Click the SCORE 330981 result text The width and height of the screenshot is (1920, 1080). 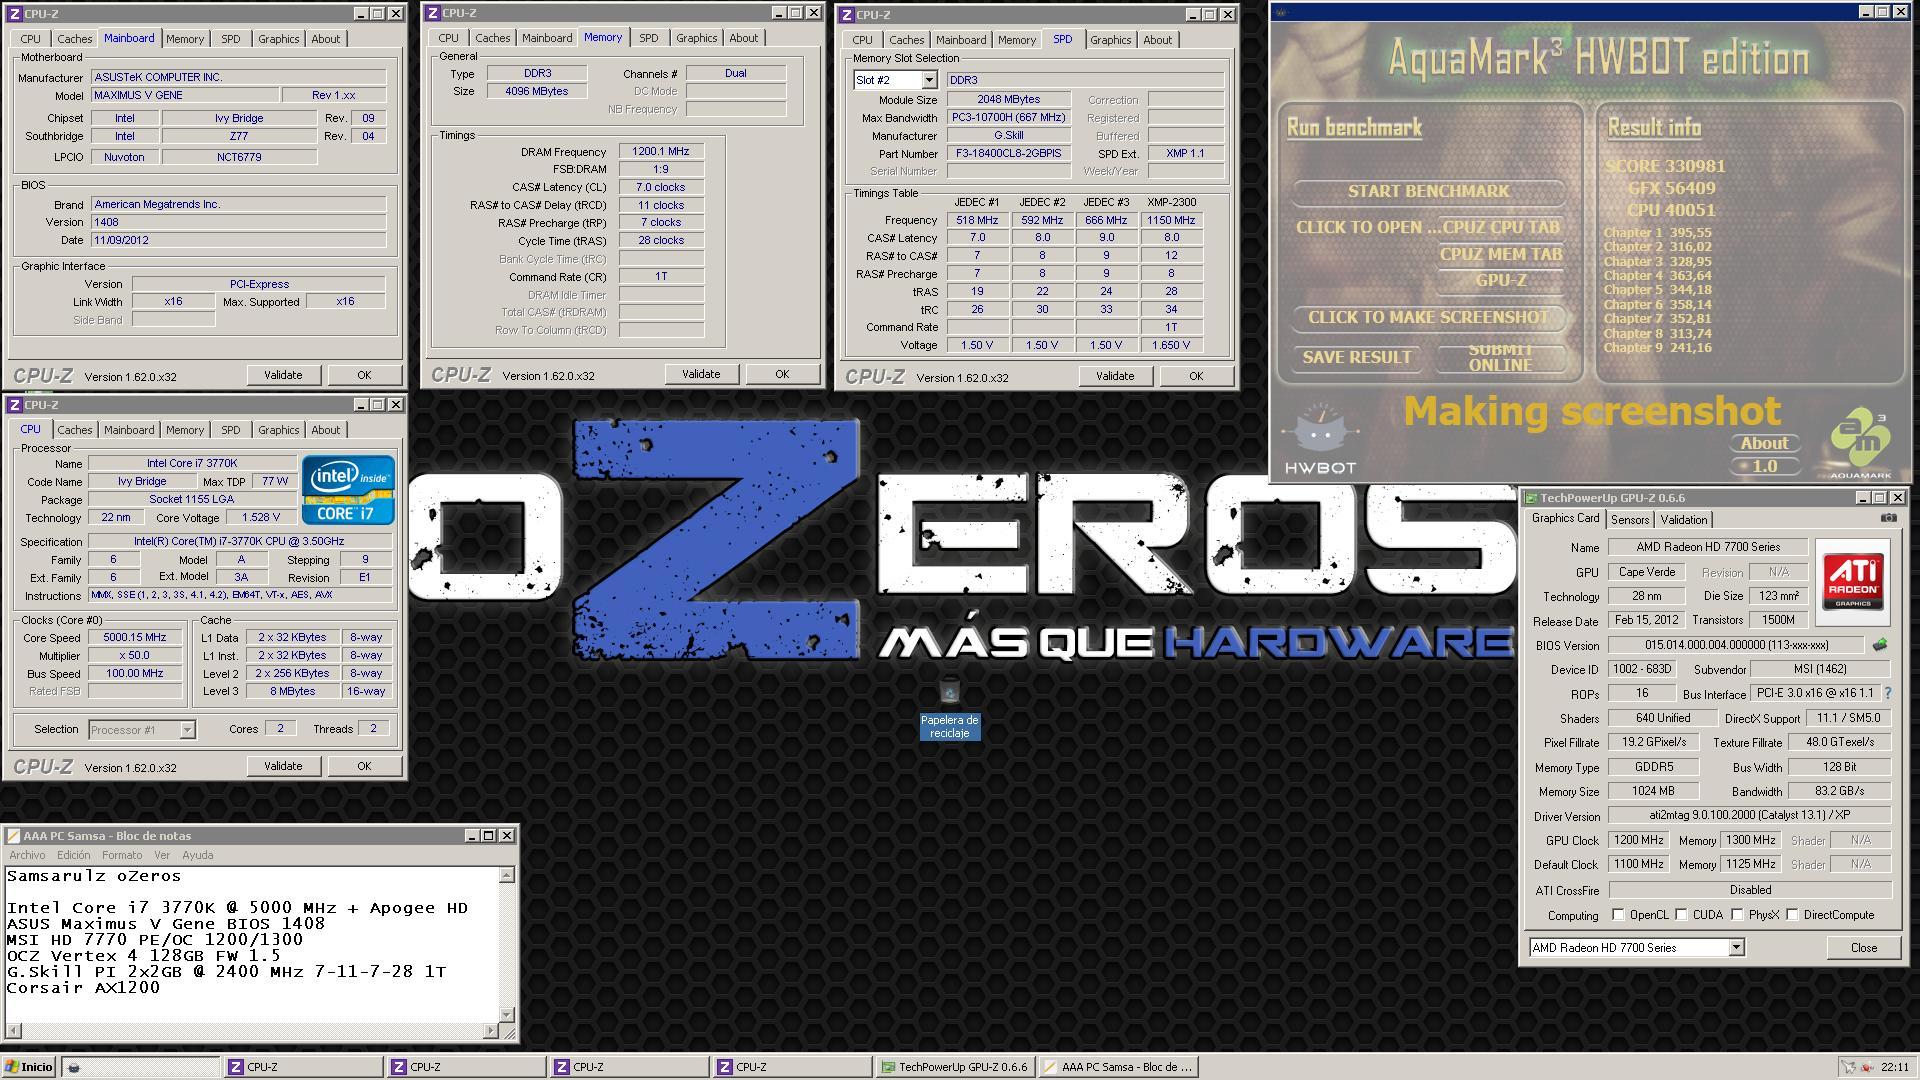1665,166
